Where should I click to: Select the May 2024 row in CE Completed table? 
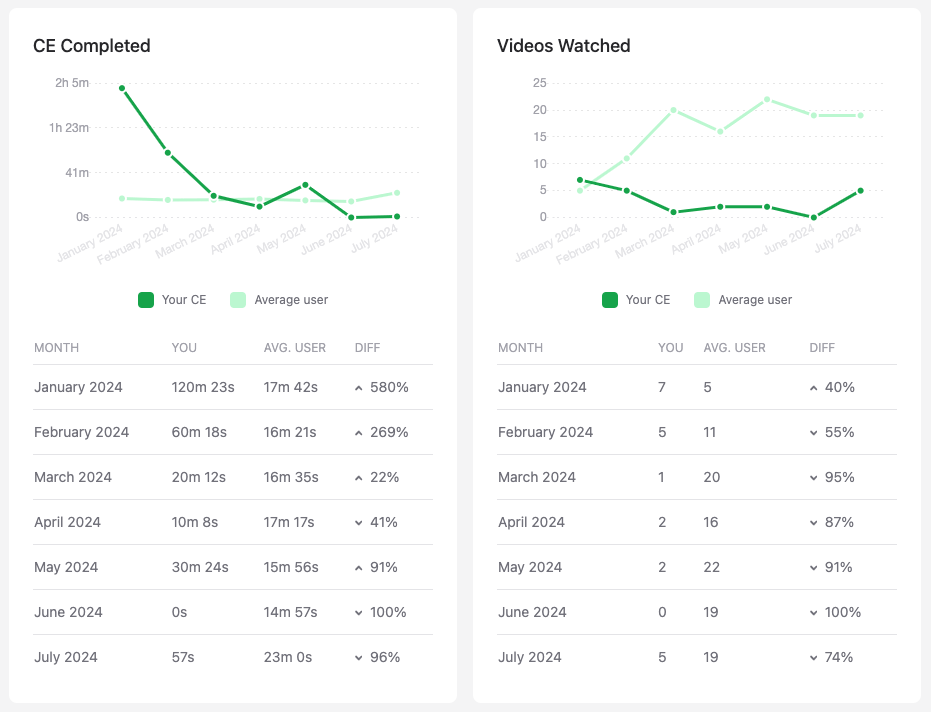pos(233,567)
